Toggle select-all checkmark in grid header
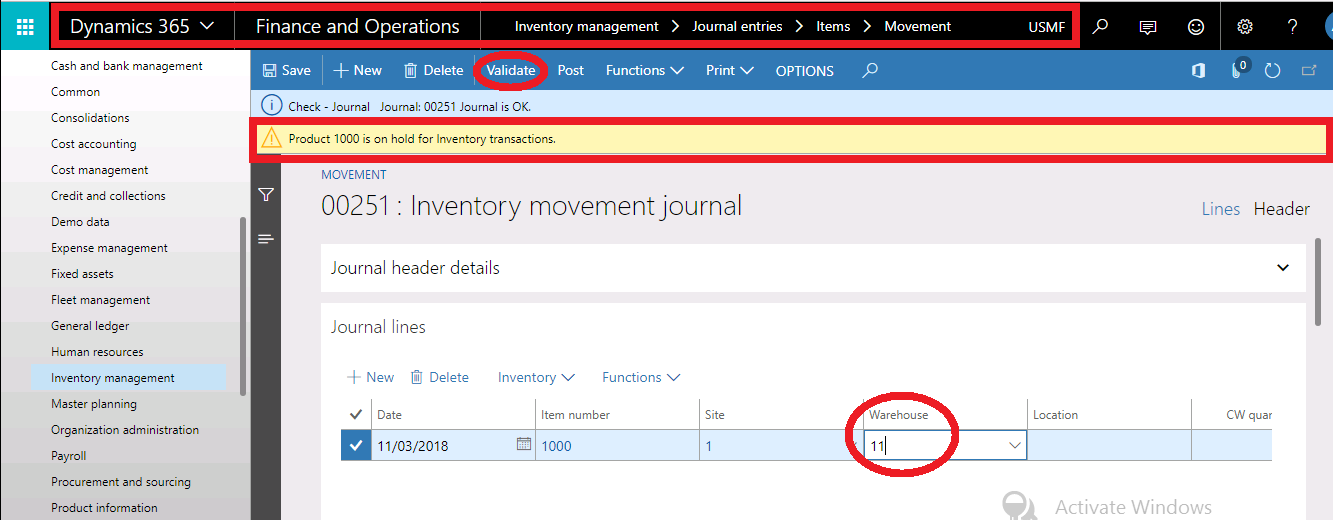Viewport: 1333px width, 520px height. pos(356,414)
